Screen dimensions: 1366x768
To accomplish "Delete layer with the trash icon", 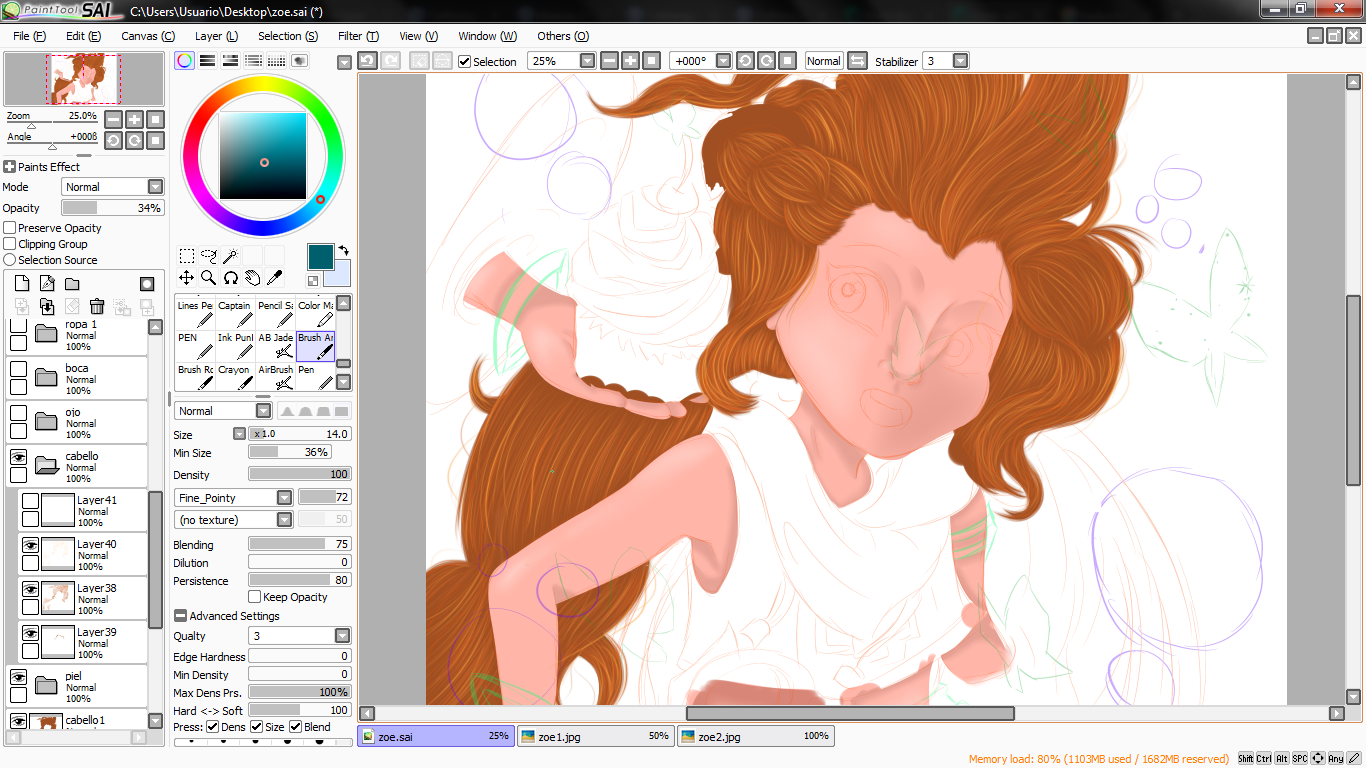I will (97, 306).
